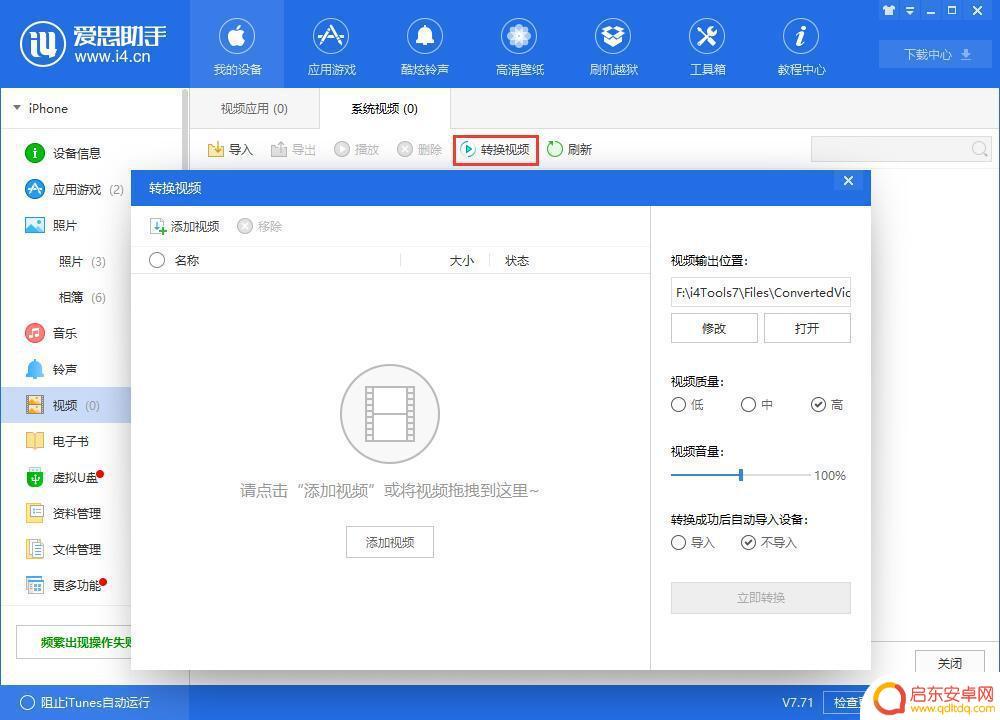The height and width of the screenshot is (720, 1000).
Task: Select 中 video quality
Action: (757, 404)
